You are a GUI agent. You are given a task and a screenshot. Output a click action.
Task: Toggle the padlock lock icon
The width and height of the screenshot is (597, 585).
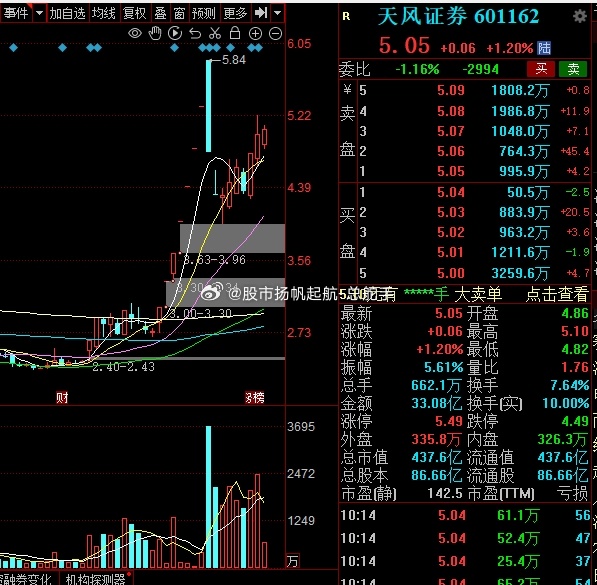(235, 33)
